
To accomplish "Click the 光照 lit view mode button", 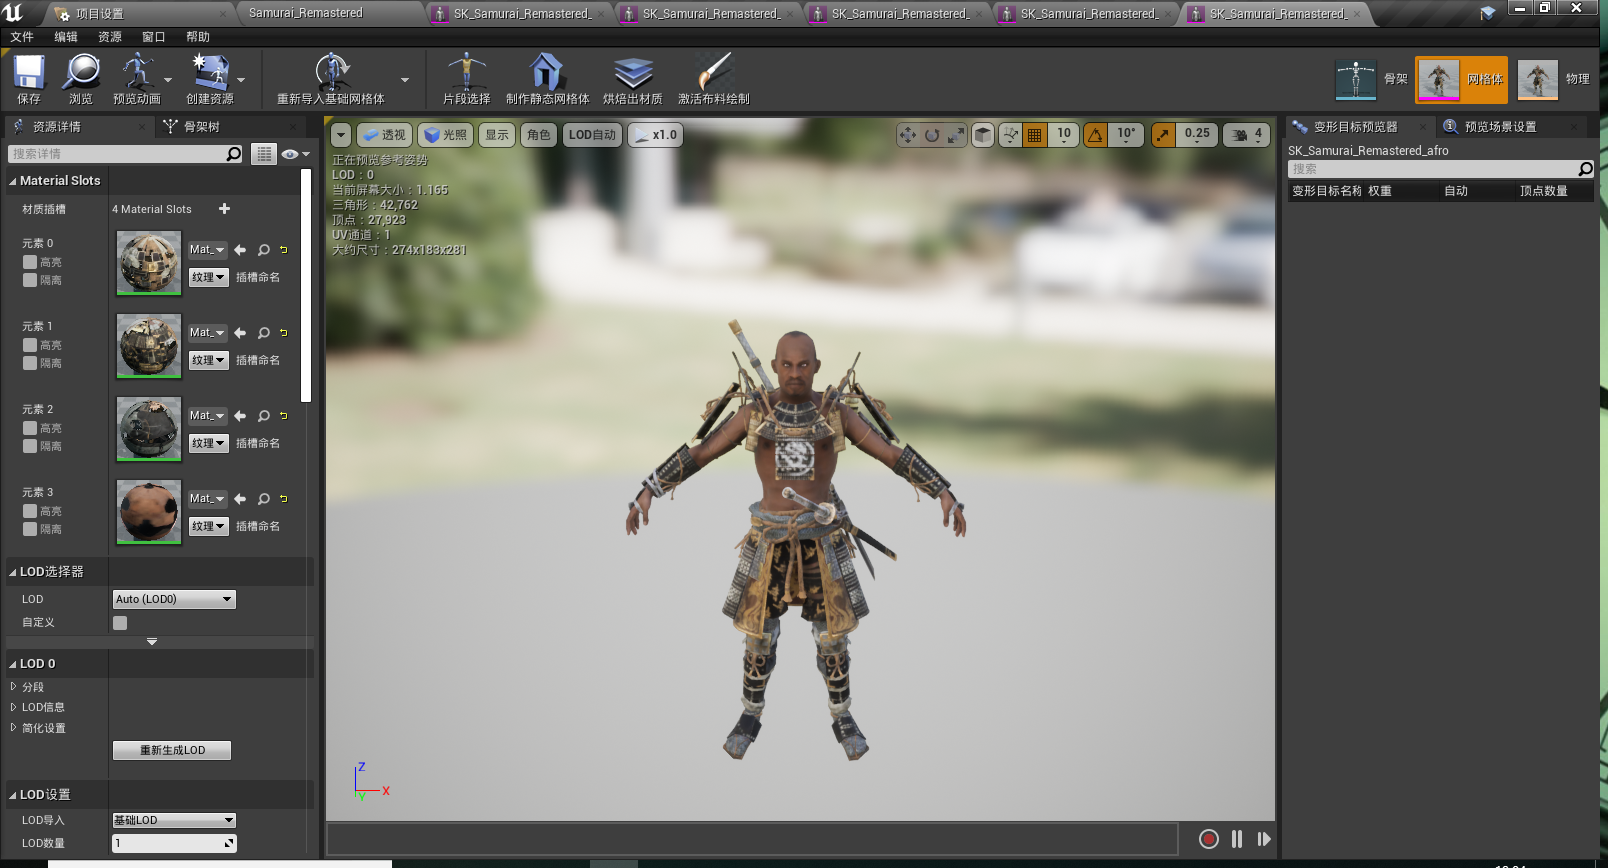I will pyautogui.click(x=445, y=135).
